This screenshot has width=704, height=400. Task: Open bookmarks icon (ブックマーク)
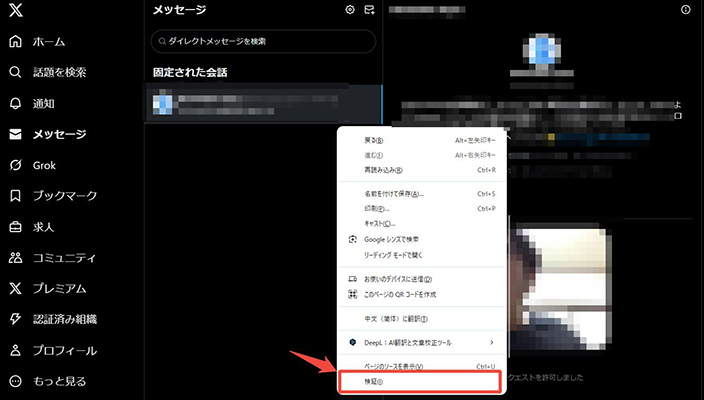click(x=15, y=196)
